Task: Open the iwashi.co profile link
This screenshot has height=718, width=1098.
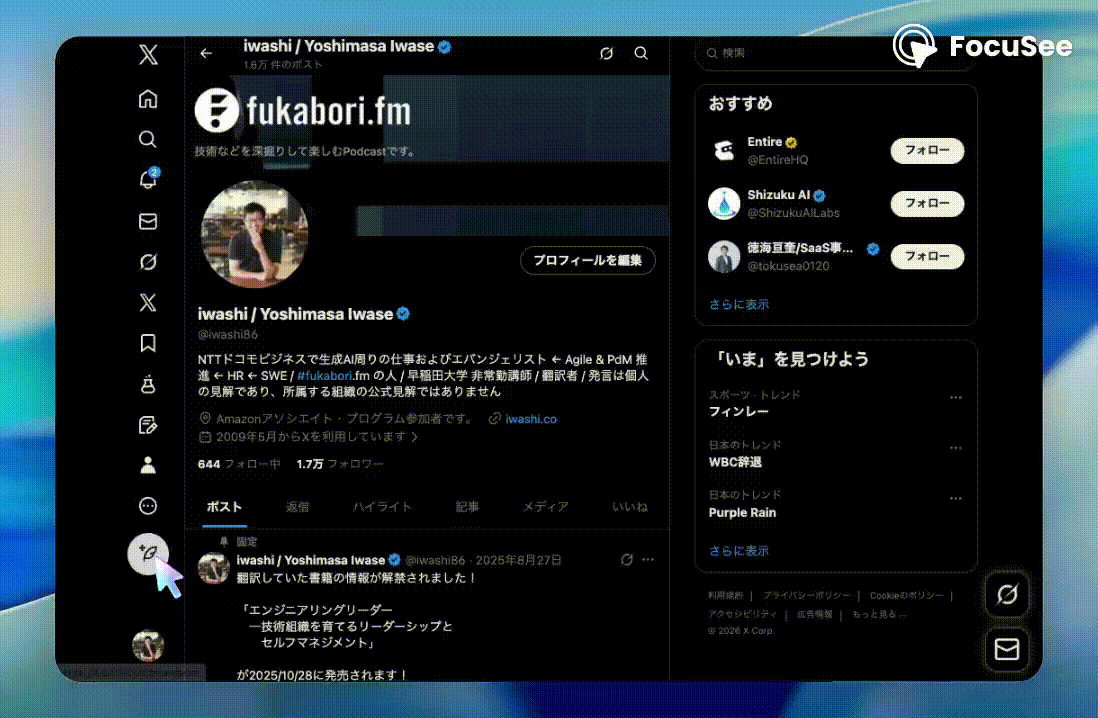Action: point(530,419)
